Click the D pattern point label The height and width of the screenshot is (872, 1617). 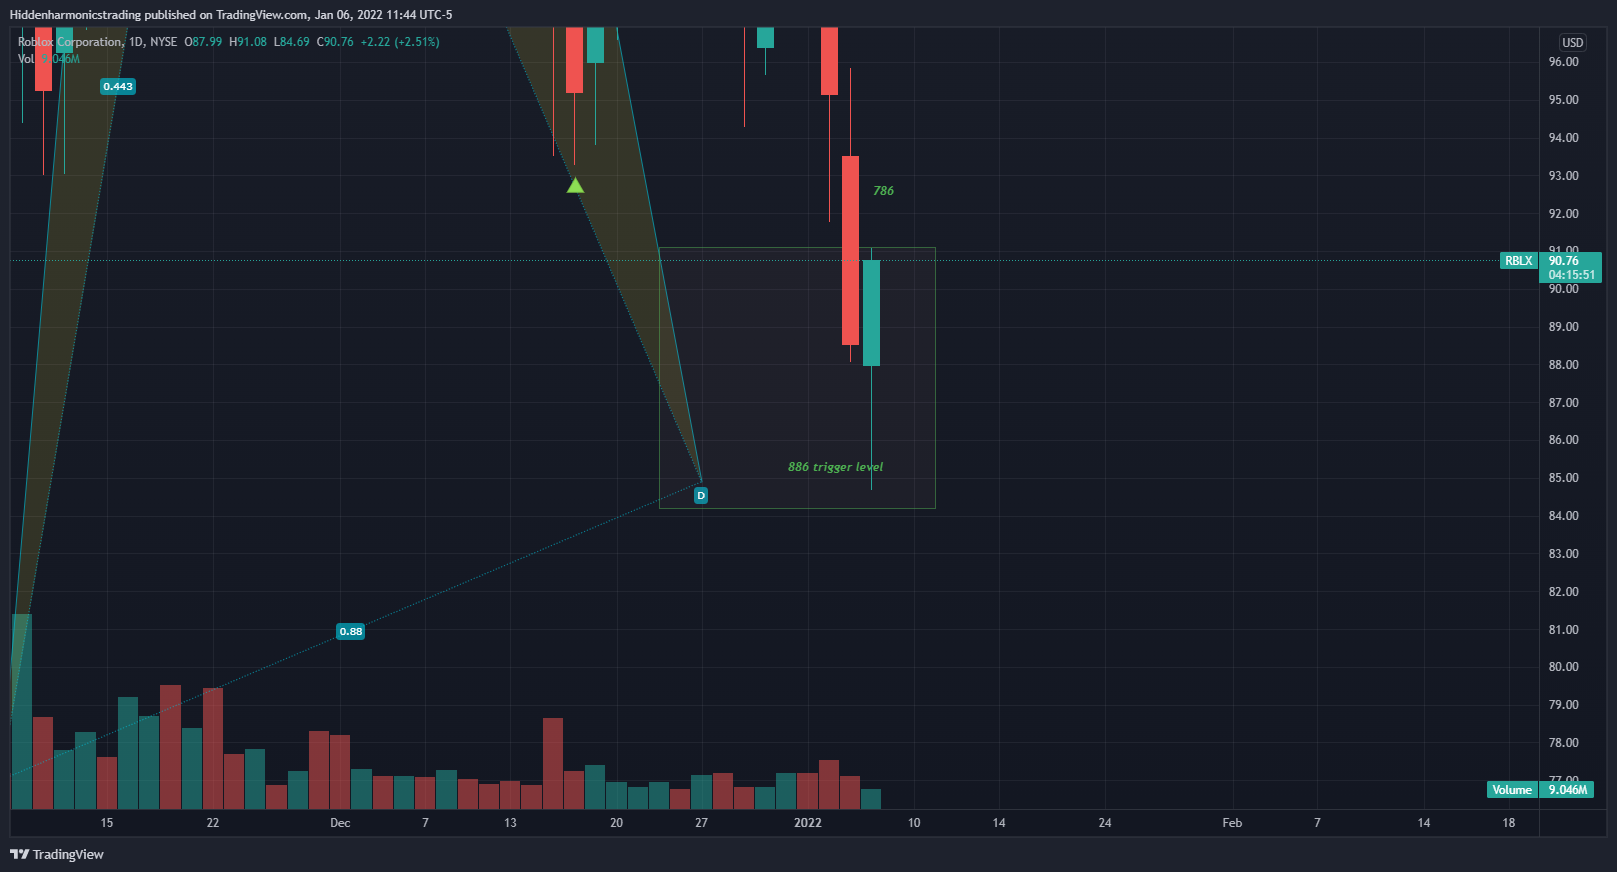coord(701,495)
